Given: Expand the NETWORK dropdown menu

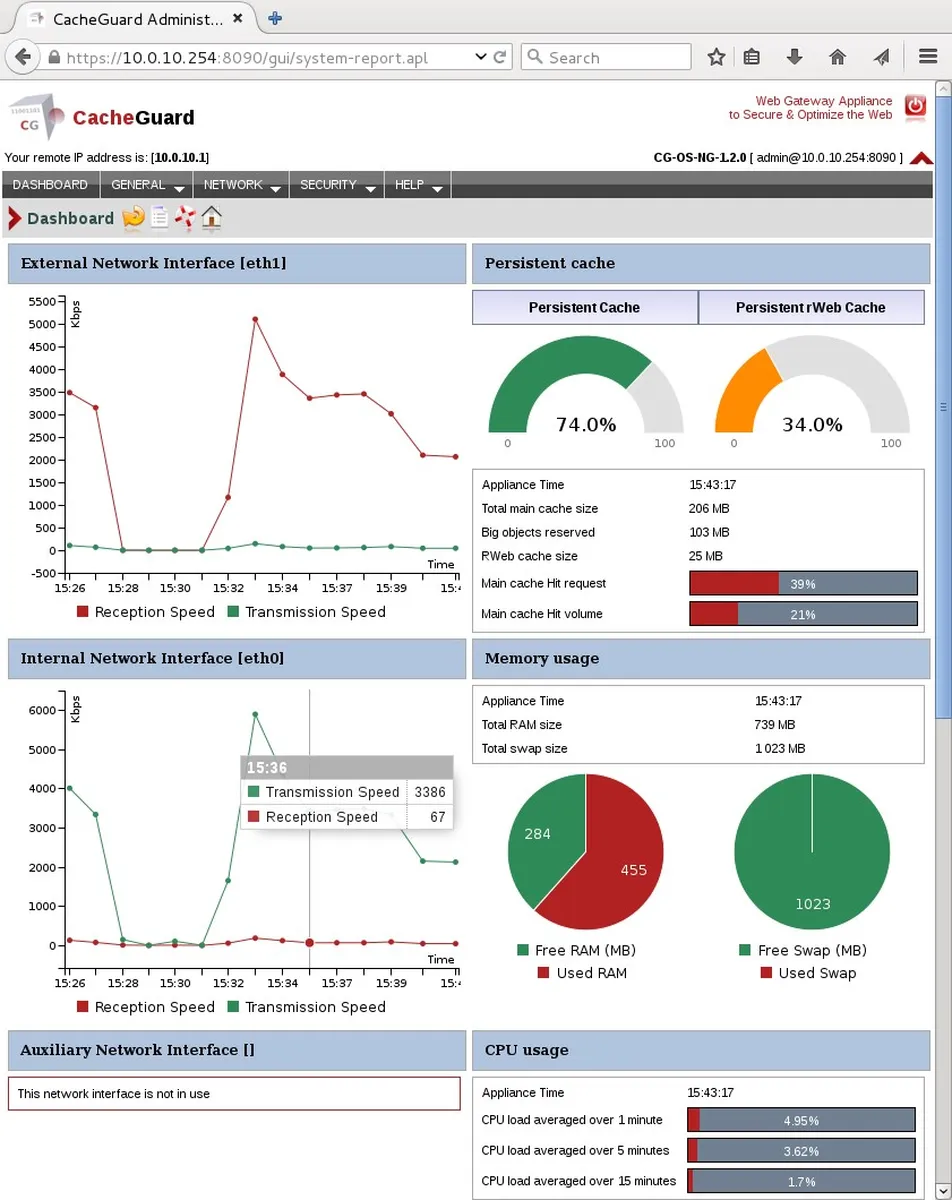Looking at the screenshot, I should tap(242, 185).
